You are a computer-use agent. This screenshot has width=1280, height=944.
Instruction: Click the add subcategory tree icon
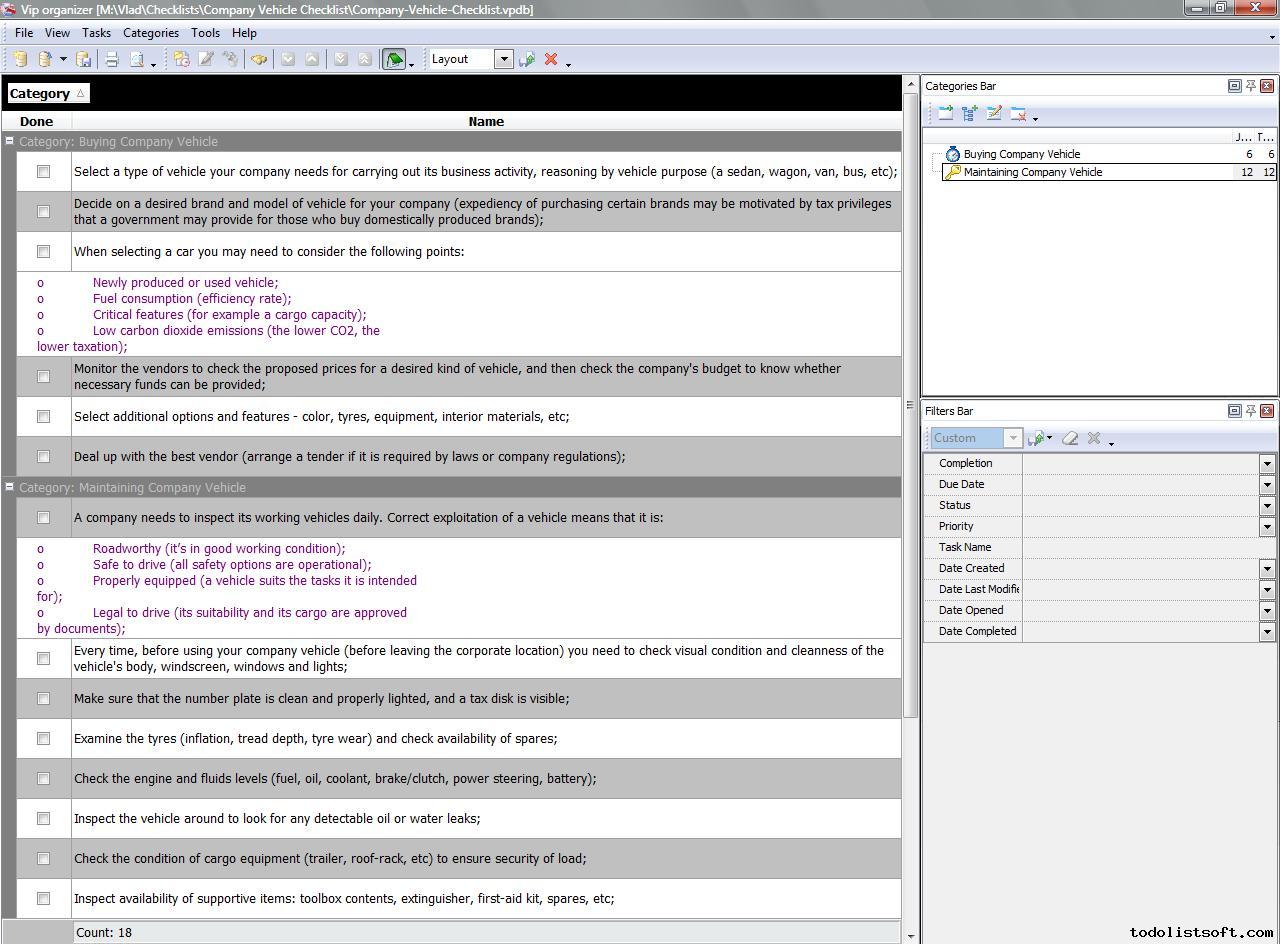coord(969,114)
